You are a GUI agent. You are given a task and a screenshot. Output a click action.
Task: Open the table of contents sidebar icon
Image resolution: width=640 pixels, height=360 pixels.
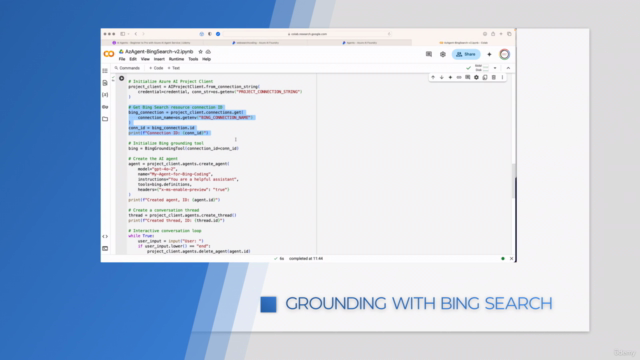pos(105,71)
